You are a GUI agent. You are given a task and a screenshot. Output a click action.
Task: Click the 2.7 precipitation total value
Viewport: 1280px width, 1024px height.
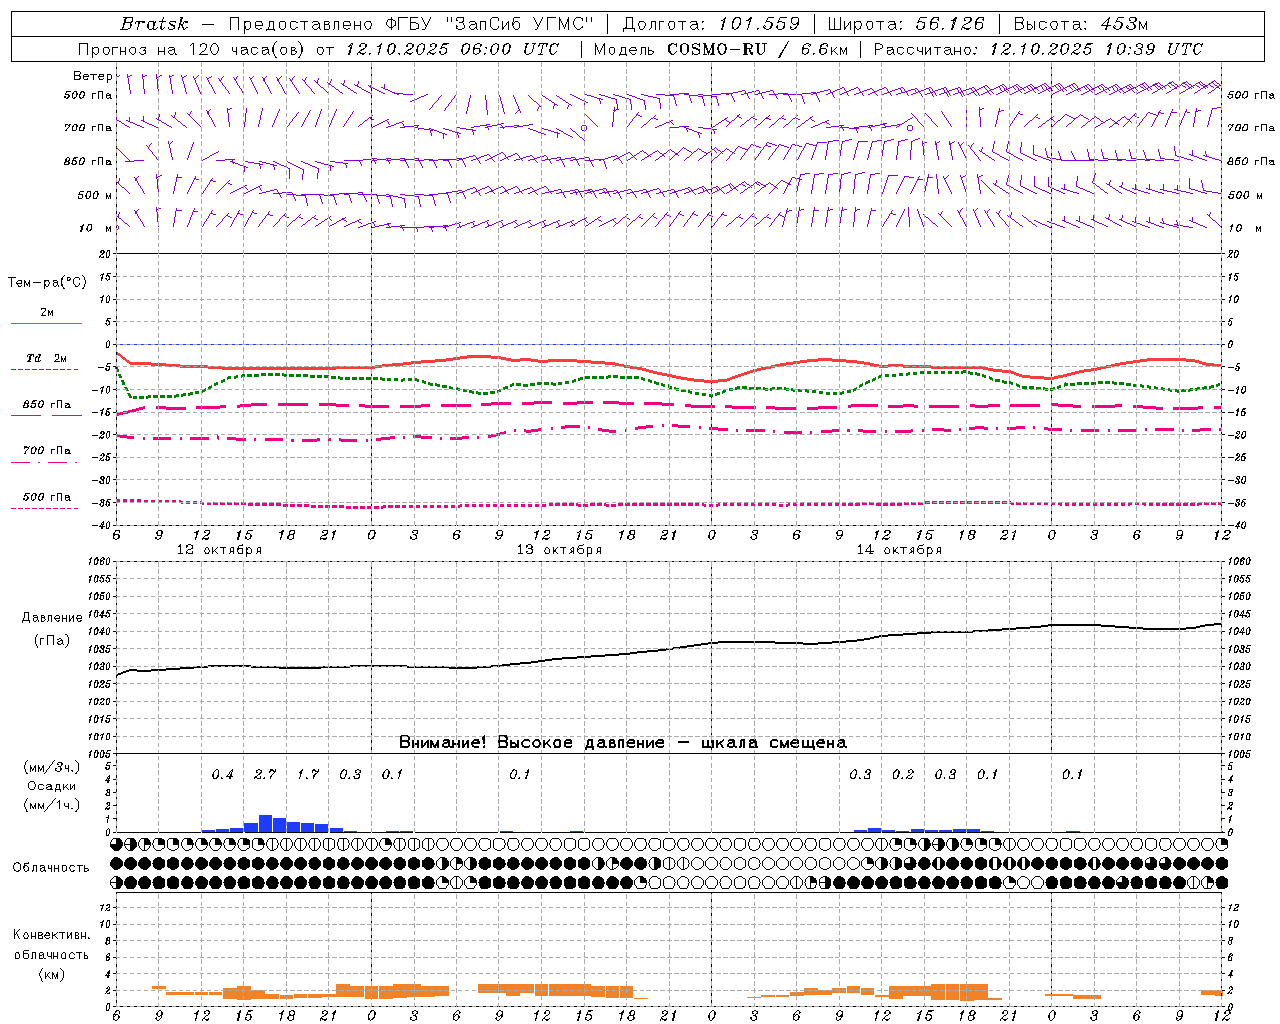(265, 775)
